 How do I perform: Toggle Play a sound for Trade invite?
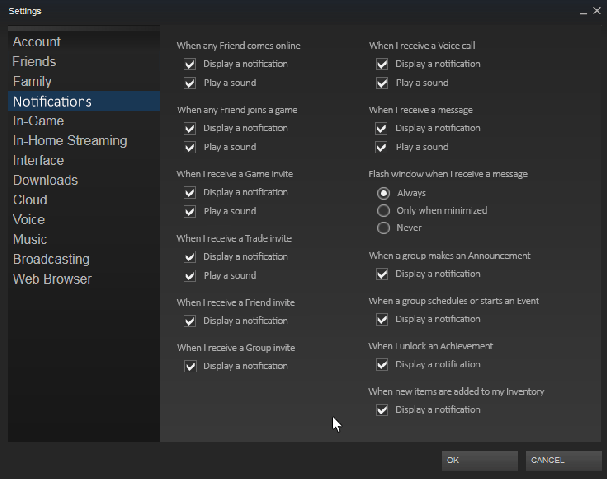tap(190, 275)
